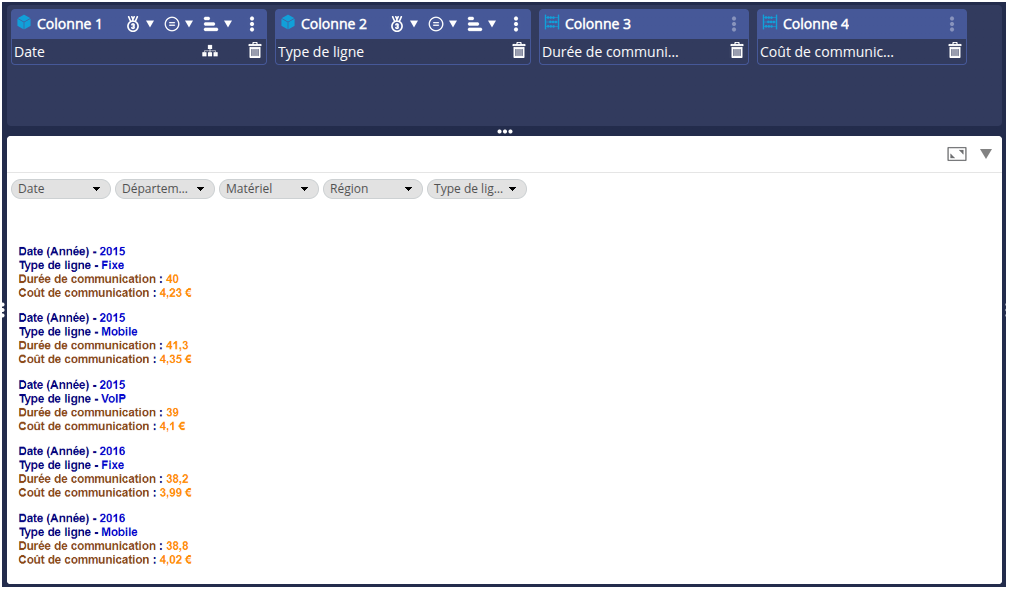This screenshot has width=1009, height=590.
Task: Remove Type de ligne from Colonne 2
Action: click(519, 51)
